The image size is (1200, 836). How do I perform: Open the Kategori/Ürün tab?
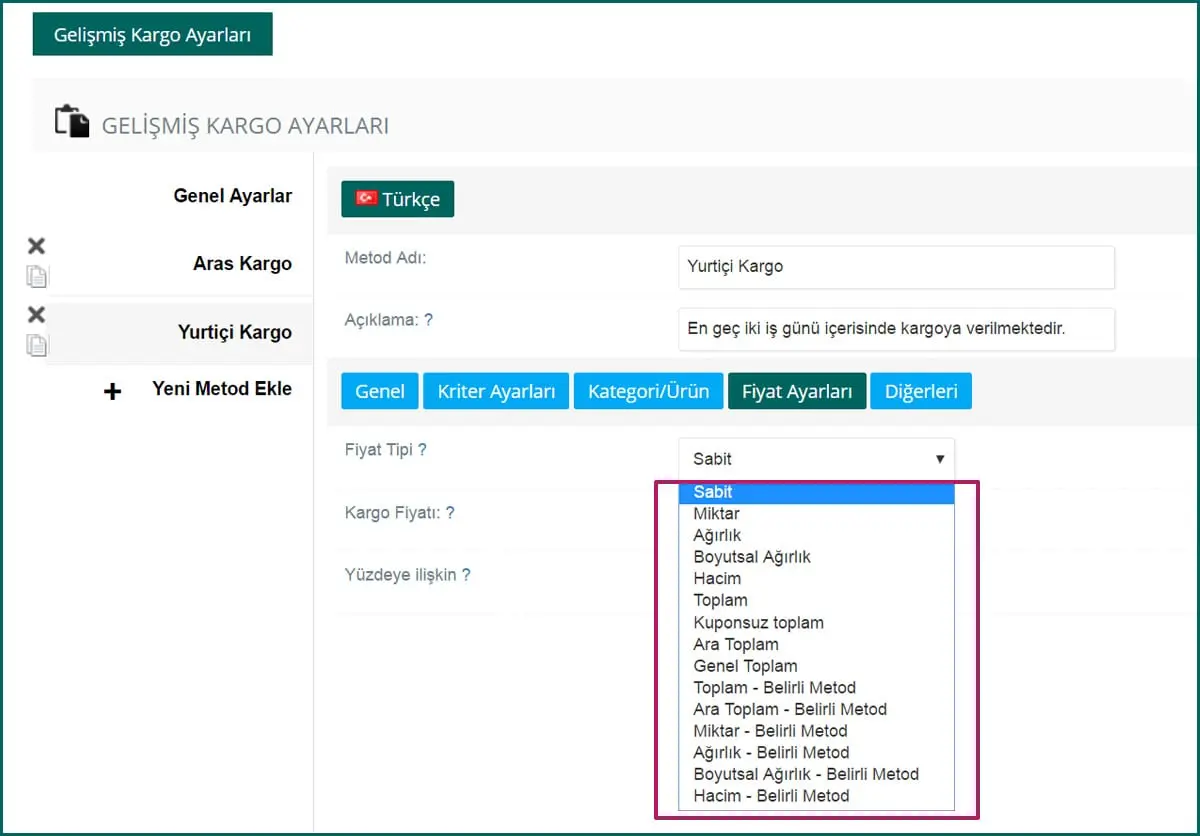tap(648, 391)
